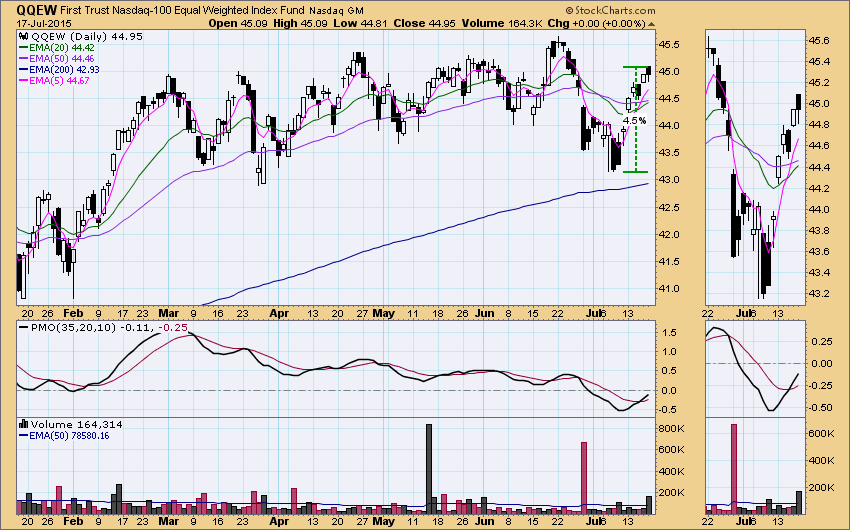This screenshot has width=850, height=530.
Task: Click the QQEW (Daily) 44.95 legend text
Action: tap(87, 36)
